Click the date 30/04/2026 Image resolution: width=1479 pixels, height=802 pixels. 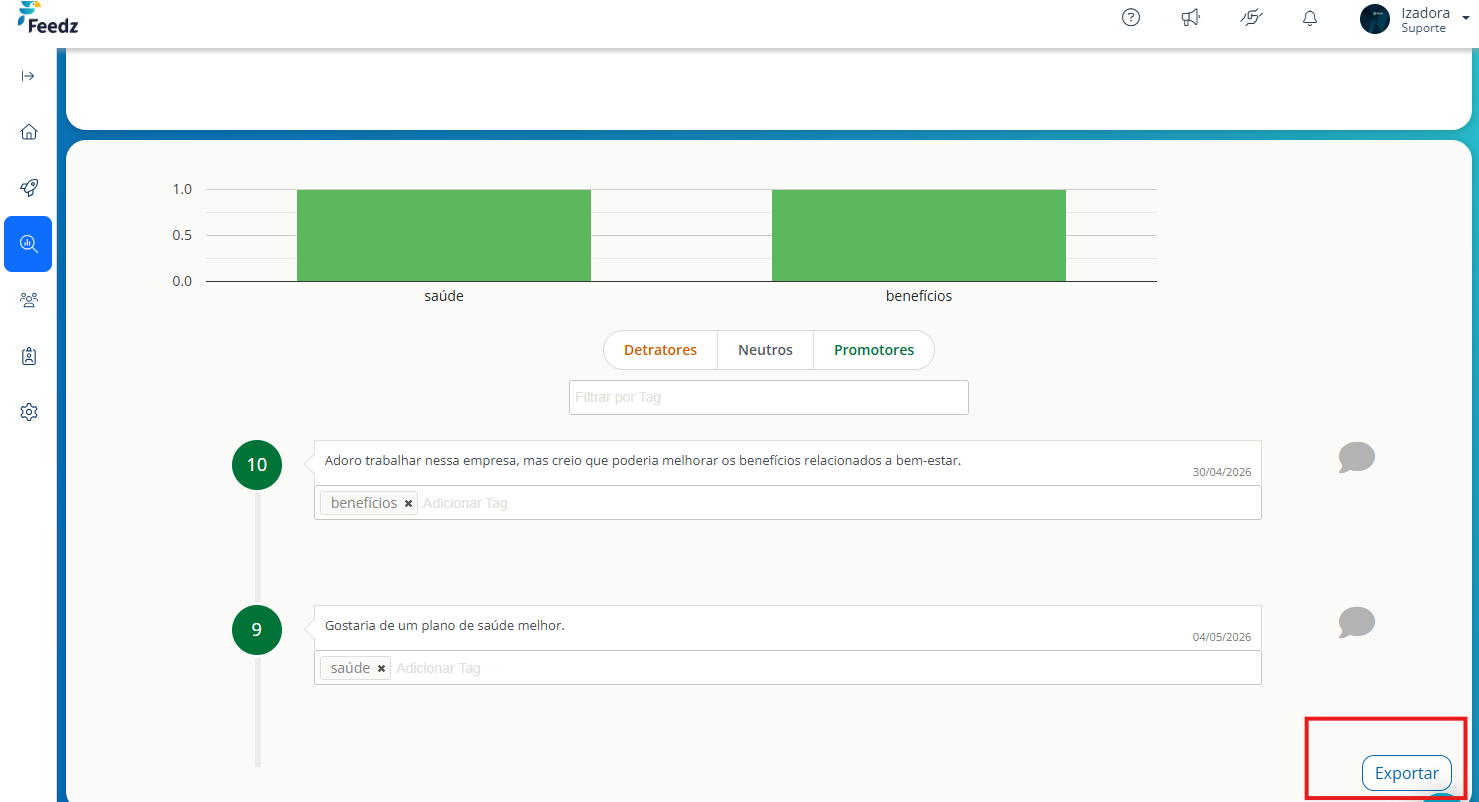[1222, 472]
